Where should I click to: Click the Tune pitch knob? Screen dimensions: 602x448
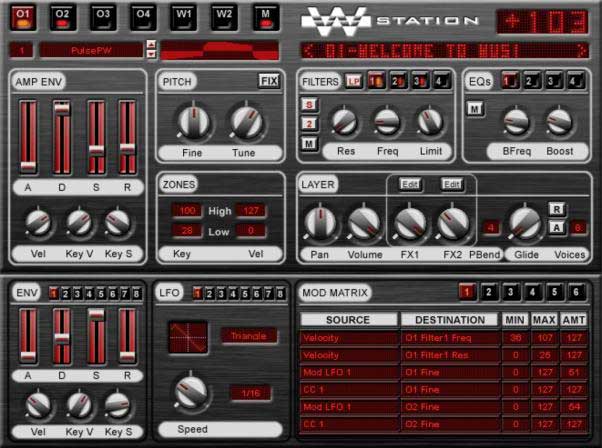246,122
